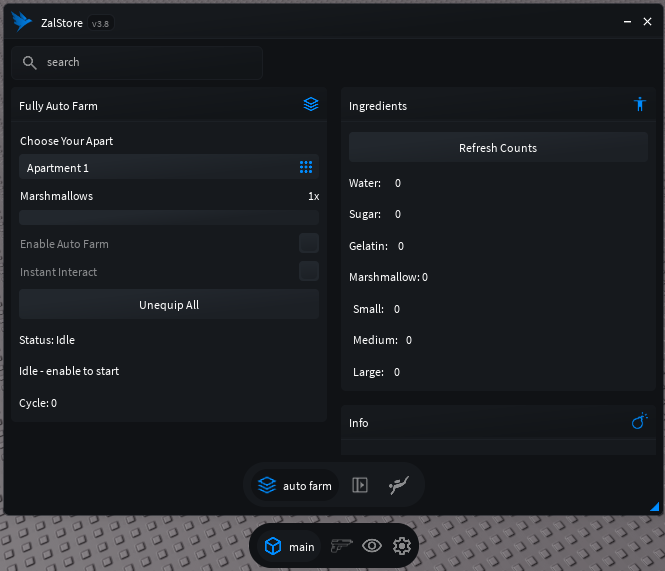Open the sidebar panel sub-tab icon

(x=360, y=486)
